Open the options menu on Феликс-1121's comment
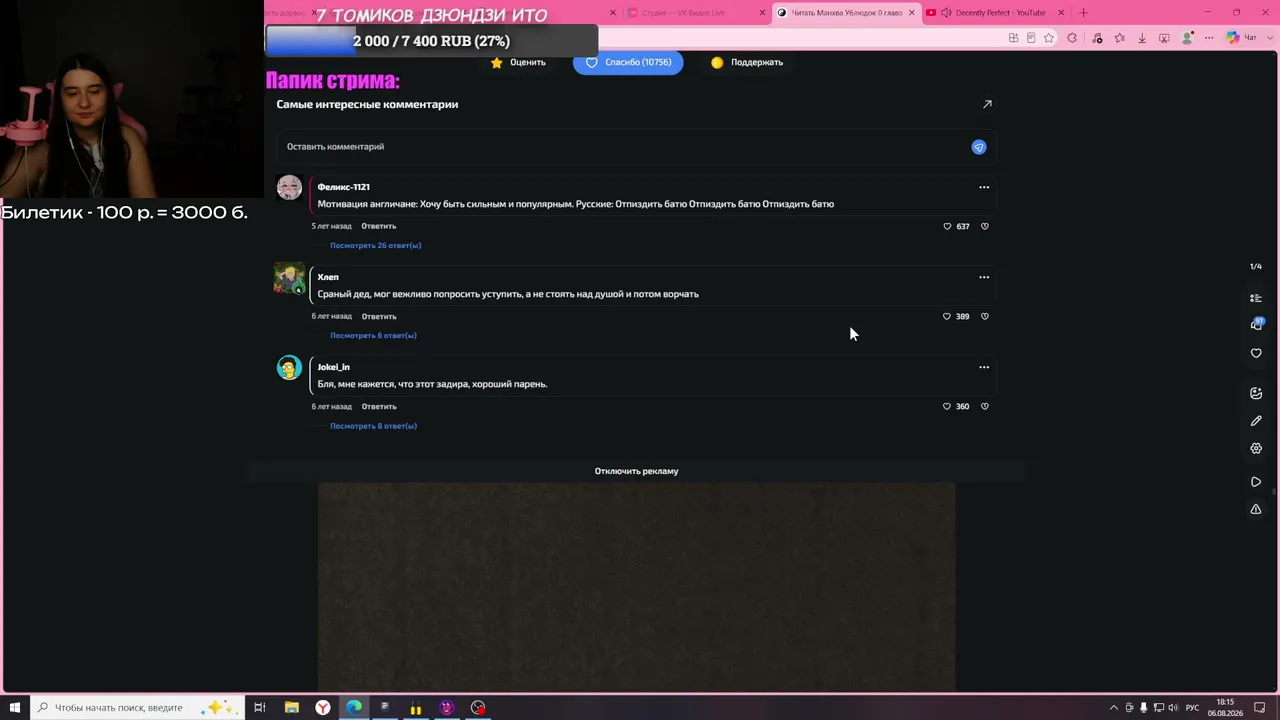The image size is (1280, 720). tap(984, 187)
